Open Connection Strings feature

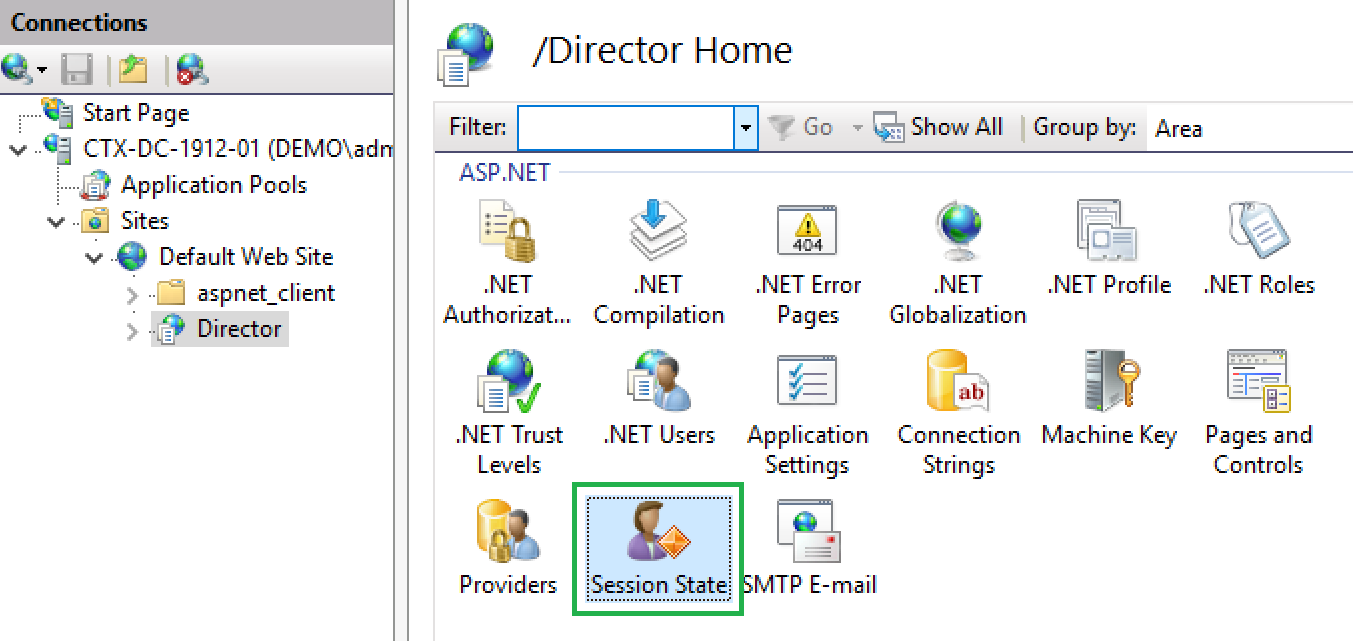click(958, 412)
